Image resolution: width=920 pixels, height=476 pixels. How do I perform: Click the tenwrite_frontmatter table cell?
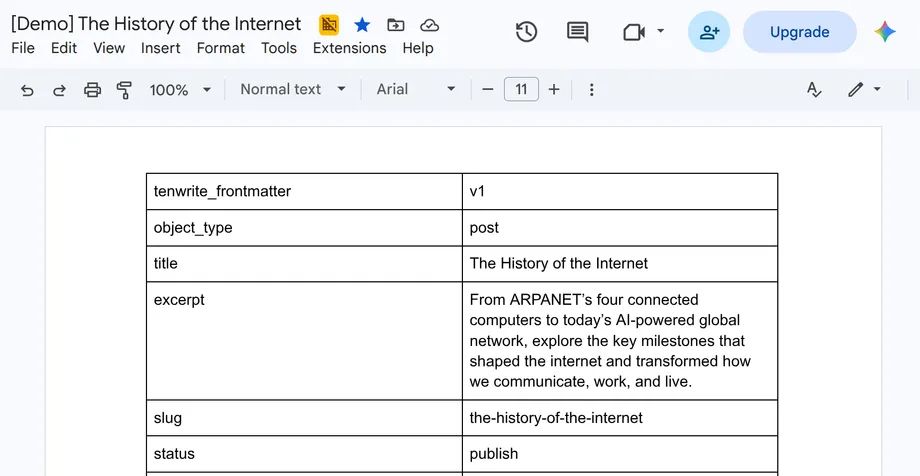(305, 191)
